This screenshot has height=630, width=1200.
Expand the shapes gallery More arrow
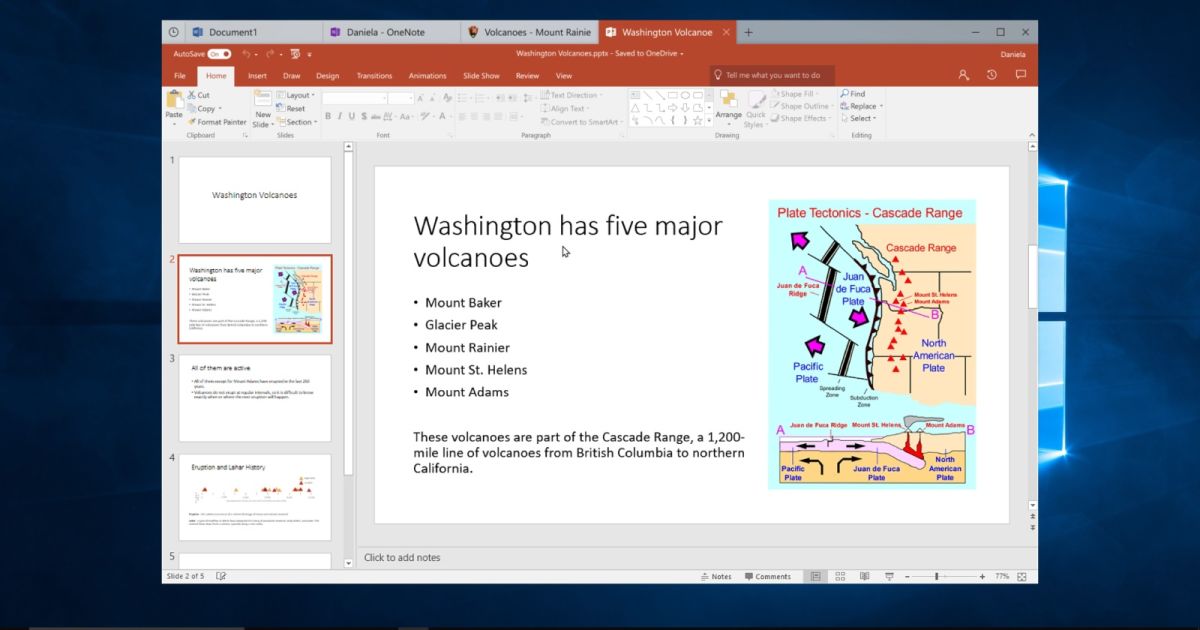coord(709,121)
